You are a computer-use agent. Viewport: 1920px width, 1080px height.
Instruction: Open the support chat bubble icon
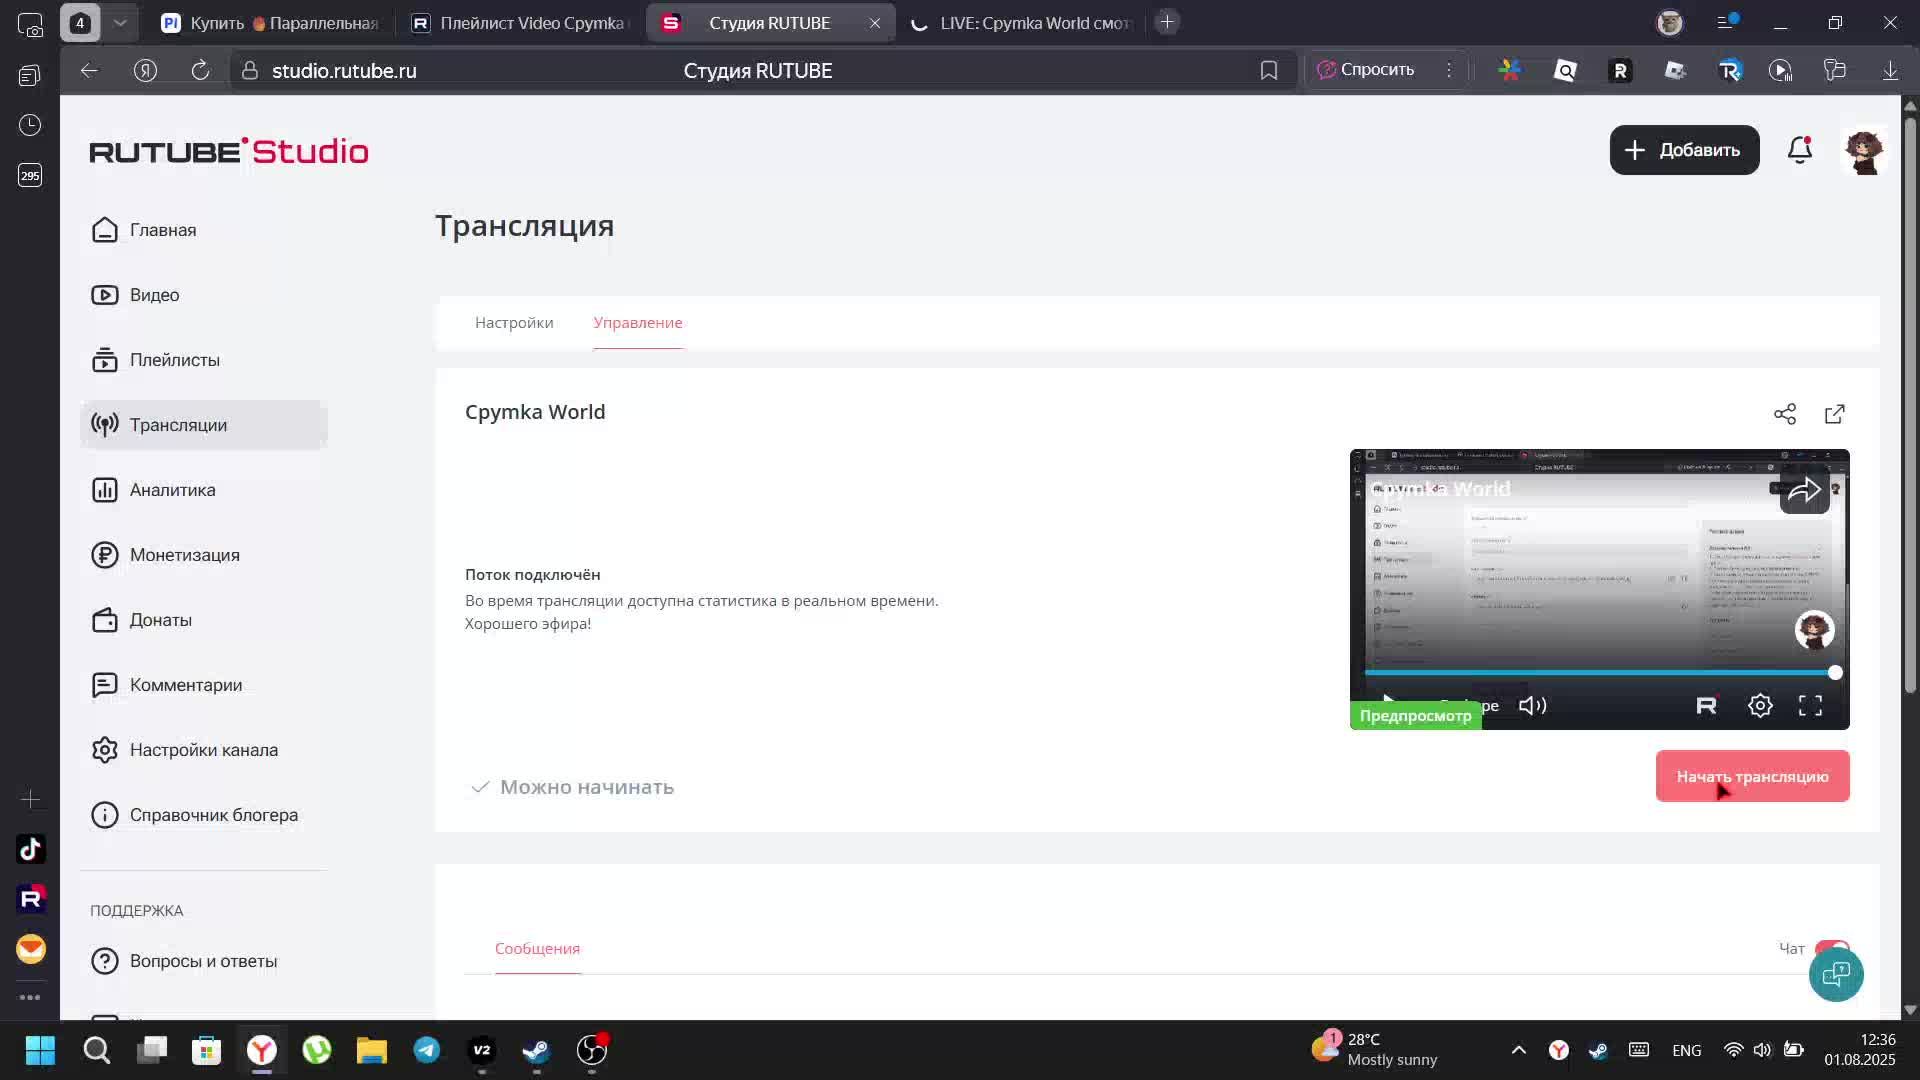click(1836, 974)
